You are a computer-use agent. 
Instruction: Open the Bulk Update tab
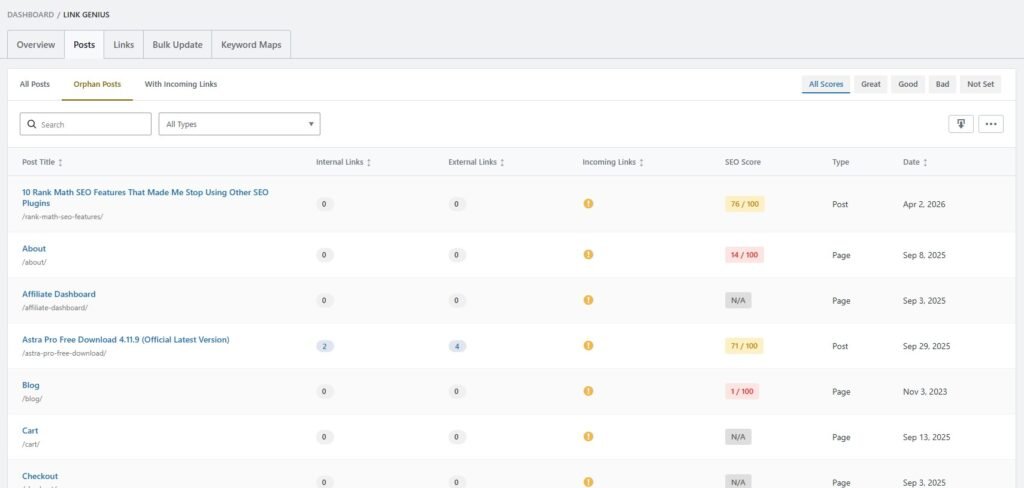[x=177, y=45]
